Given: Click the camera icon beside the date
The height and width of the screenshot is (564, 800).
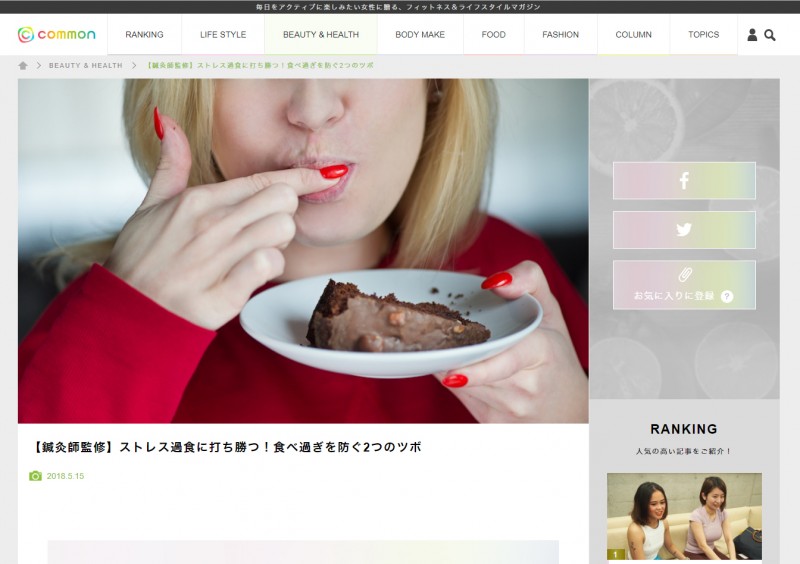Looking at the screenshot, I should tap(35, 476).
